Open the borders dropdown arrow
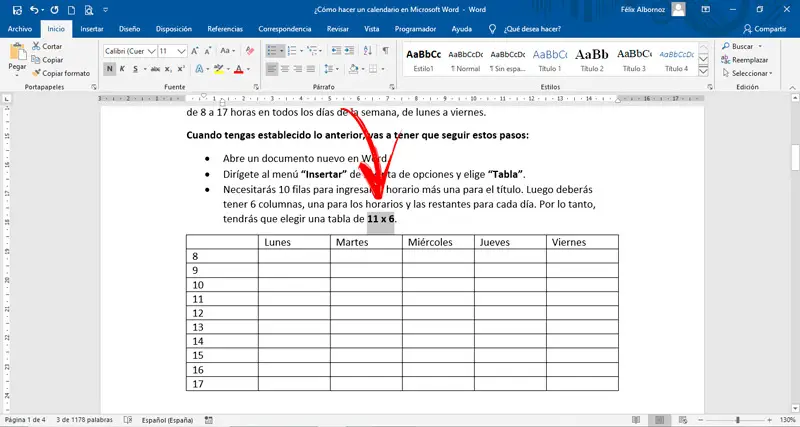800x427 pixels. pos(383,69)
